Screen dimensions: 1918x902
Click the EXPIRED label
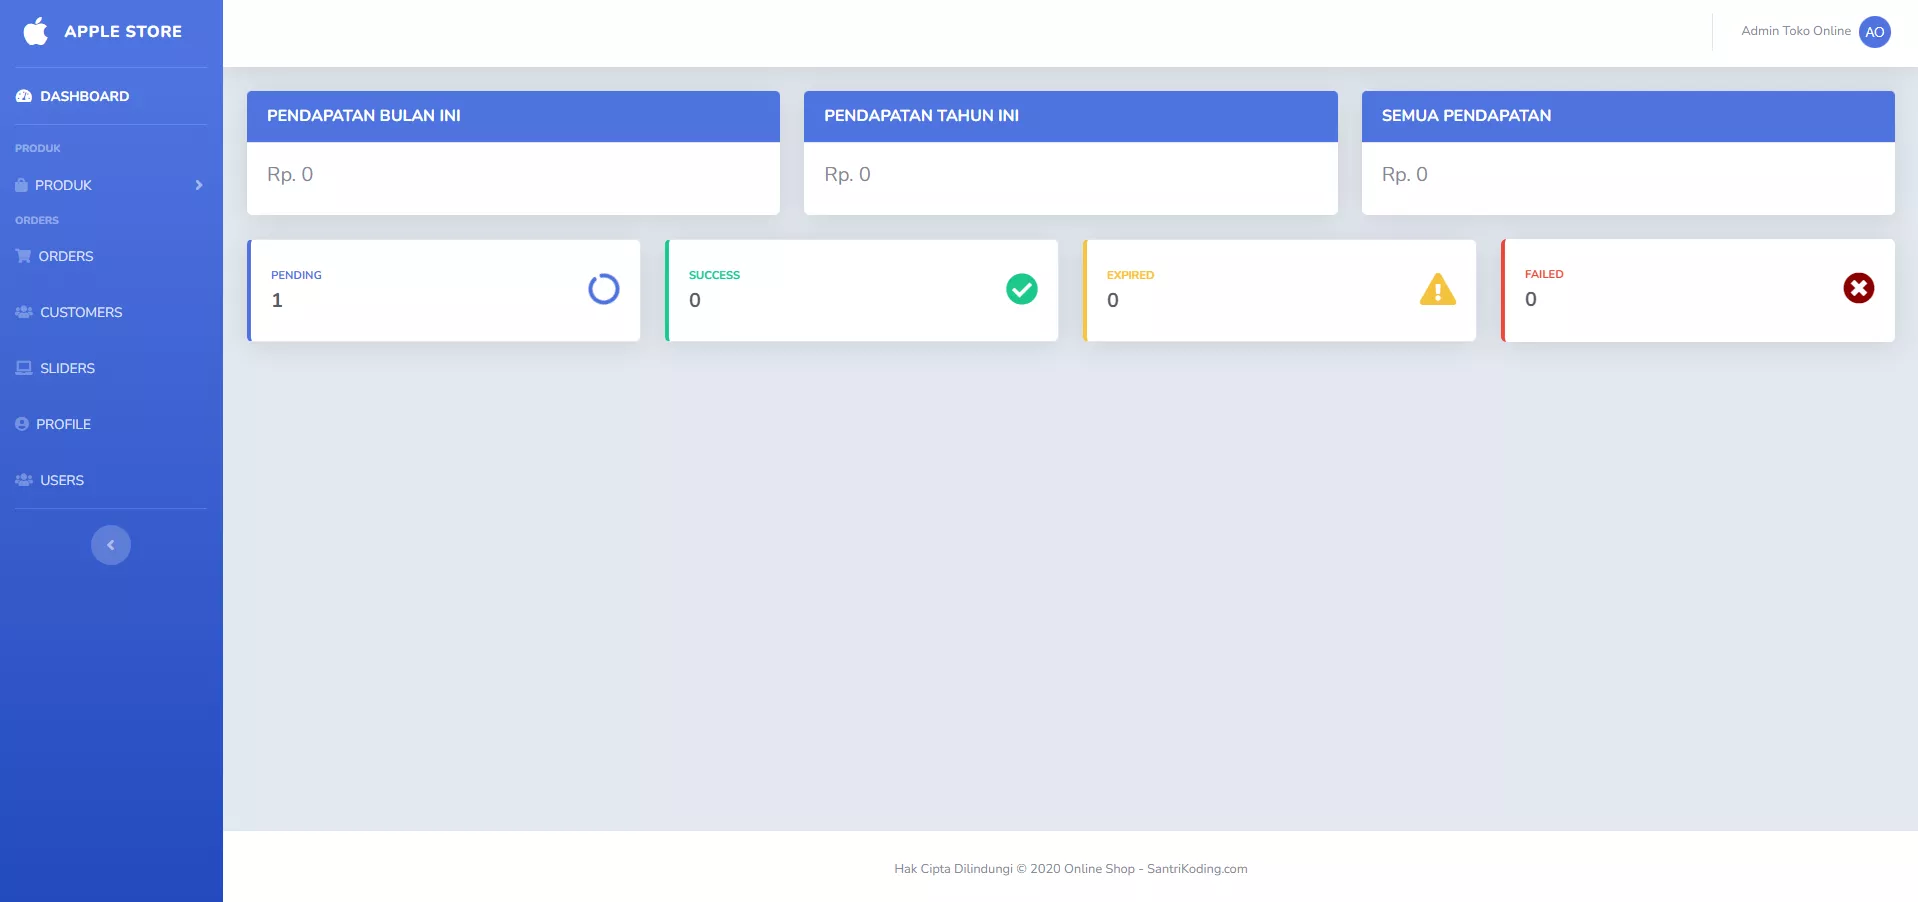click(x=1130, y=275)
